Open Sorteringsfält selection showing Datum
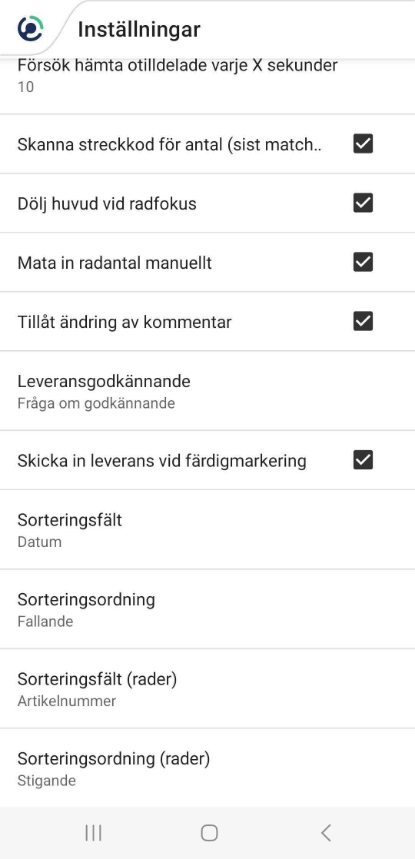This screenshot has height=859, width=415. [208, 529]
